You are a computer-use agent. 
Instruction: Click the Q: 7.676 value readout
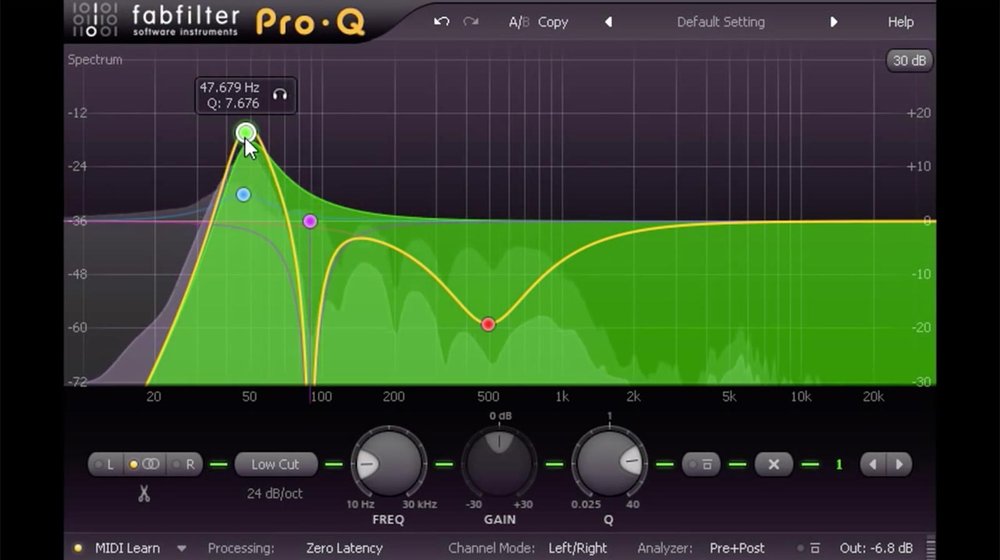(233, 103)
